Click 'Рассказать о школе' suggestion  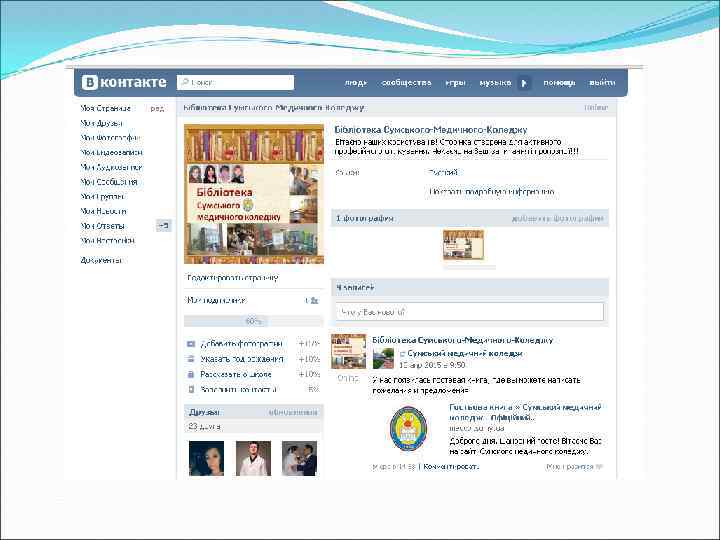pos(236,374)
